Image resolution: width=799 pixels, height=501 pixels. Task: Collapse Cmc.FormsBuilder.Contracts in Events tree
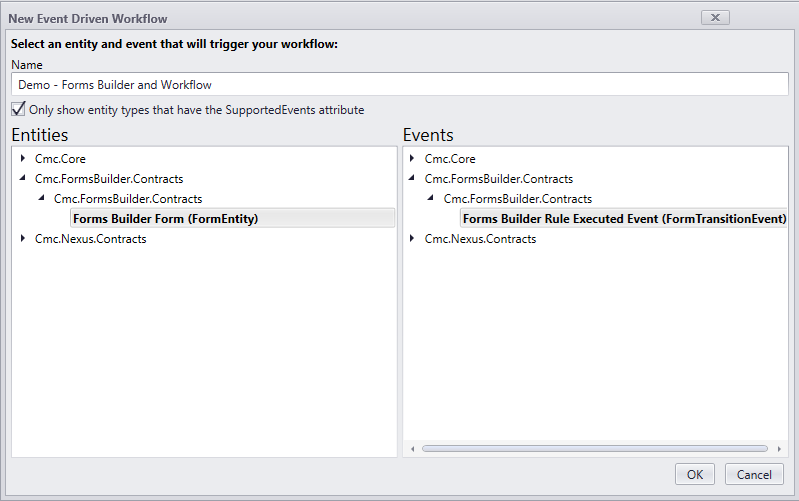(413, 179)
